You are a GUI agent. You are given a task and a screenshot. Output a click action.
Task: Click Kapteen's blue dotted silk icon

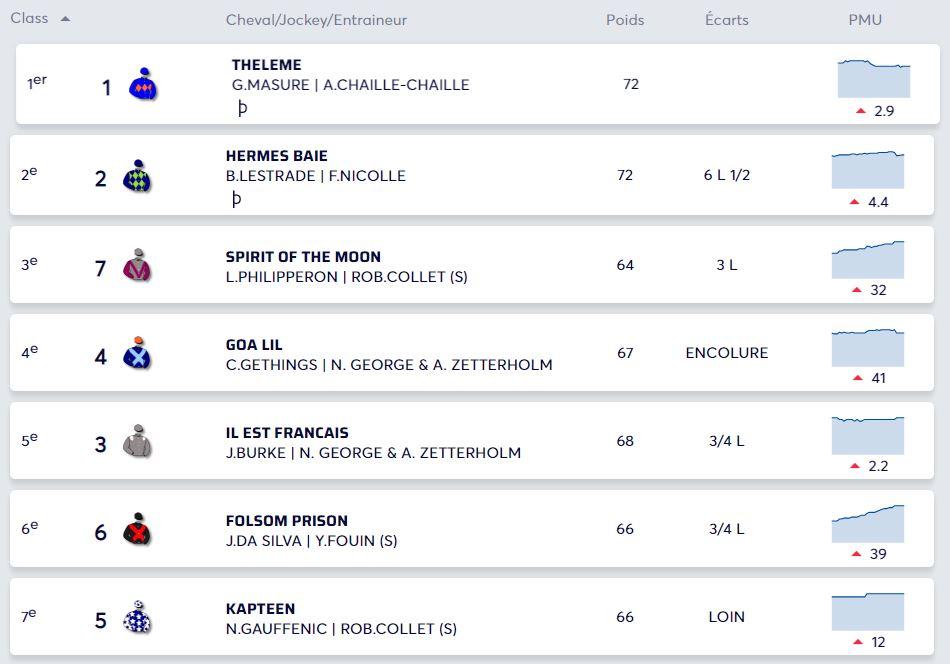point(137,618)
